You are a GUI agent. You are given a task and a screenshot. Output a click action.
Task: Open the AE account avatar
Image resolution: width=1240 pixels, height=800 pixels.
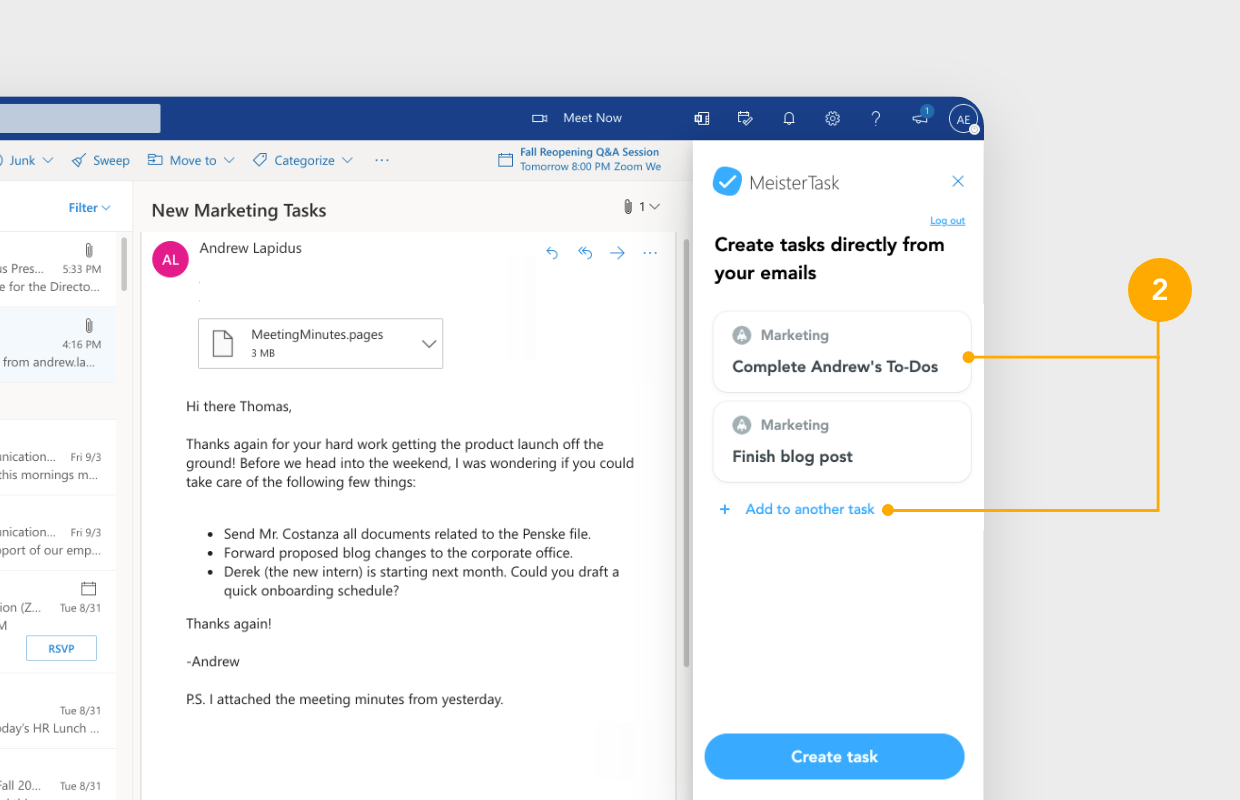point(963,119)
